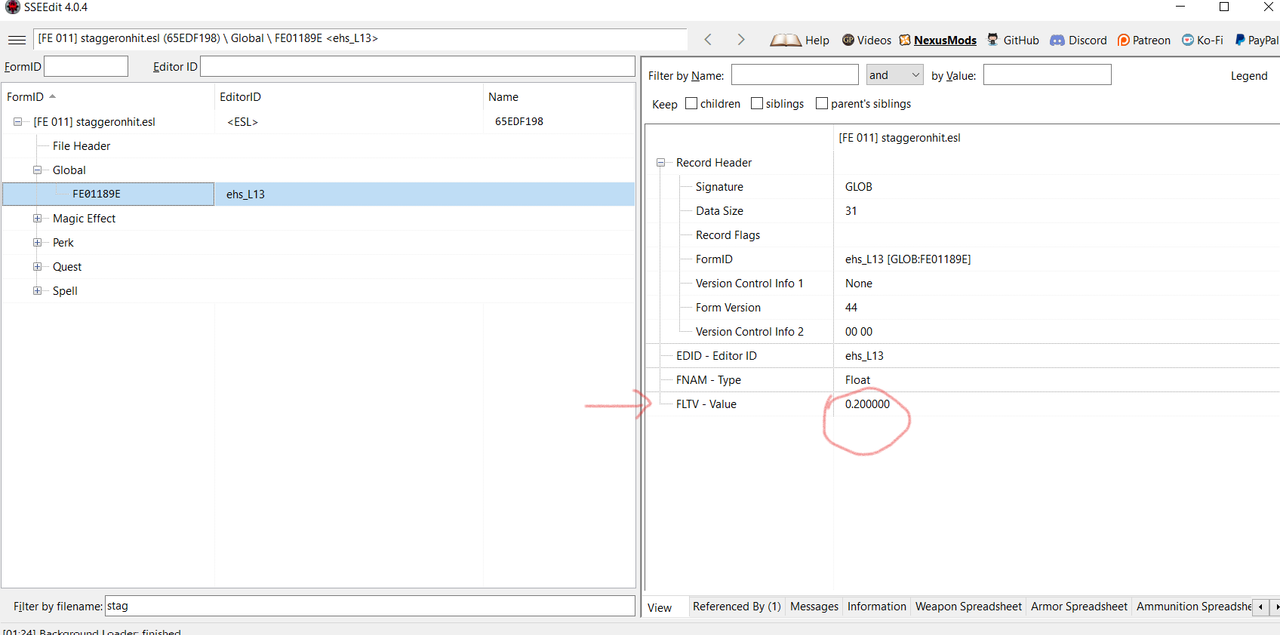Screen dimensions: 1280x635
Task: Click the 0.200000 value cell
Action: tap(867, 404)
